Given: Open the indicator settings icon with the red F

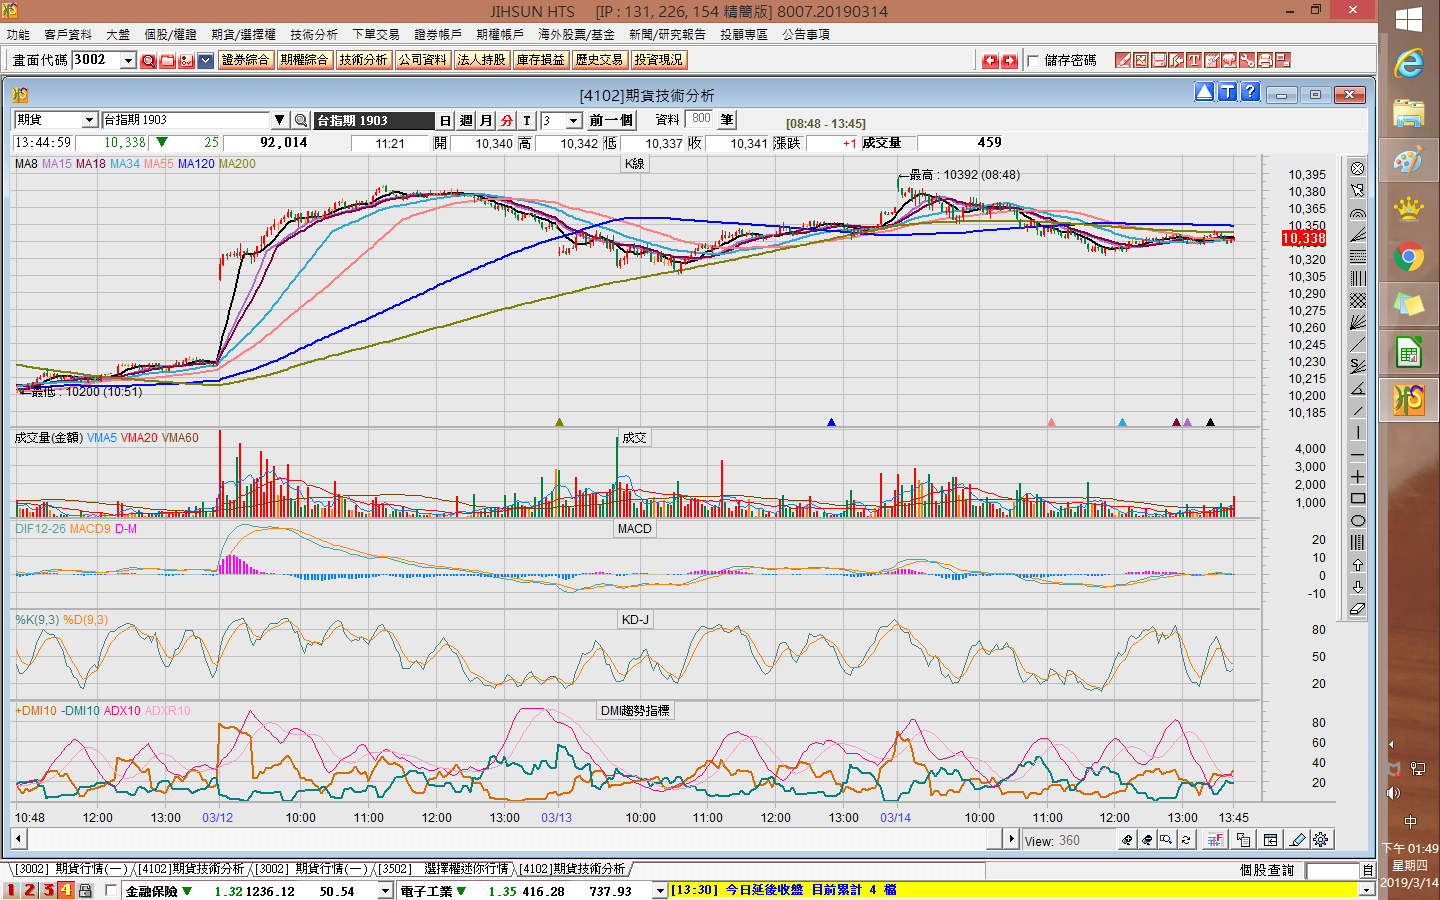Looking at the screenshot, I should point(1215,840).
